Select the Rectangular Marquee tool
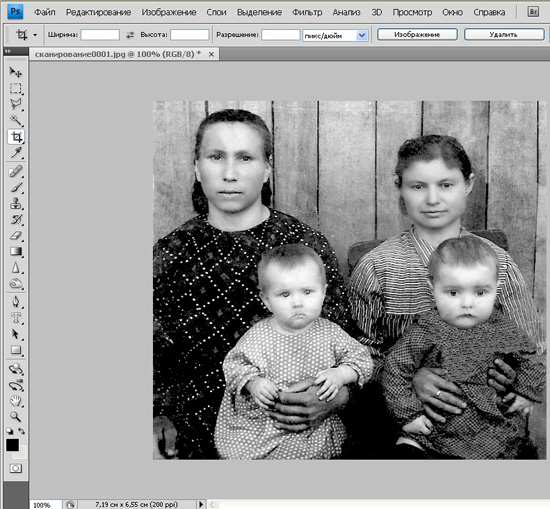The image size is (550, 509). pos(15,88)
